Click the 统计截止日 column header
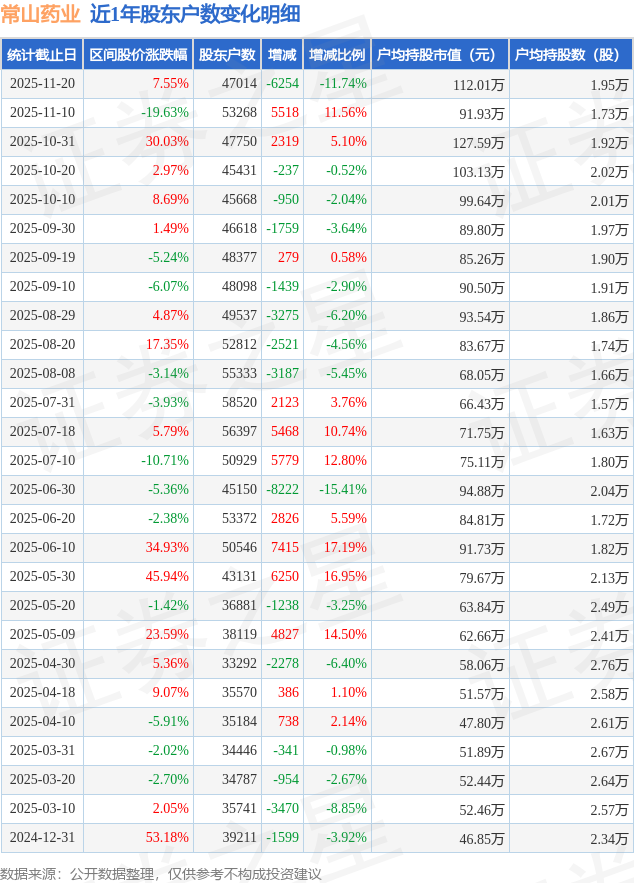634x883 pixels. click(x=42, y=55)
